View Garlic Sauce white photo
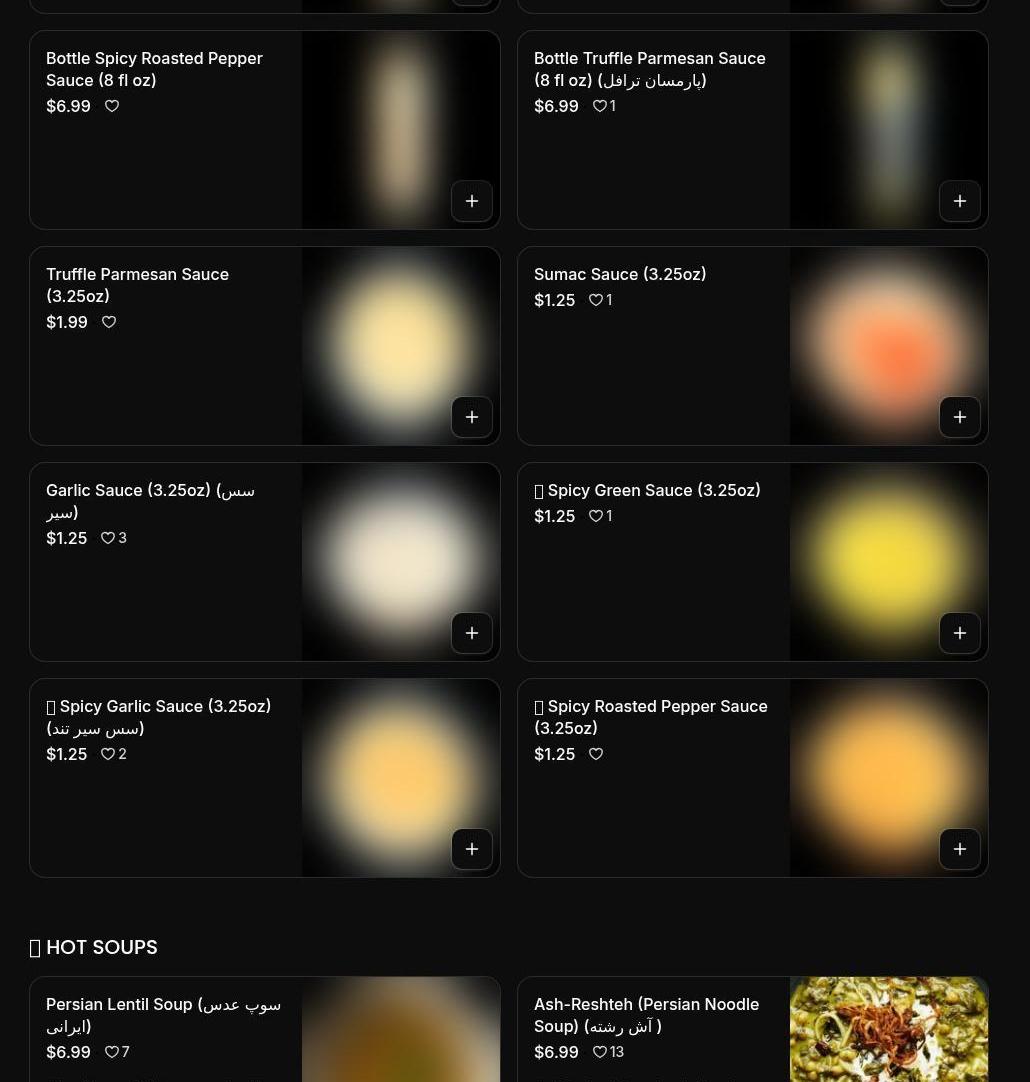 point(401,562)
